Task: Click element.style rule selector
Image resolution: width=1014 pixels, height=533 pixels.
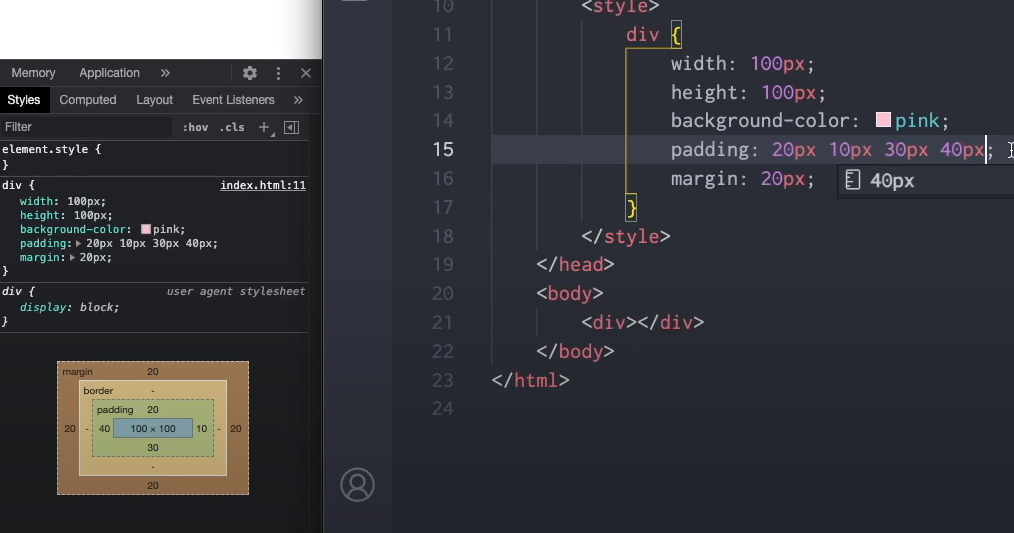Action: [x=45, y=149]
